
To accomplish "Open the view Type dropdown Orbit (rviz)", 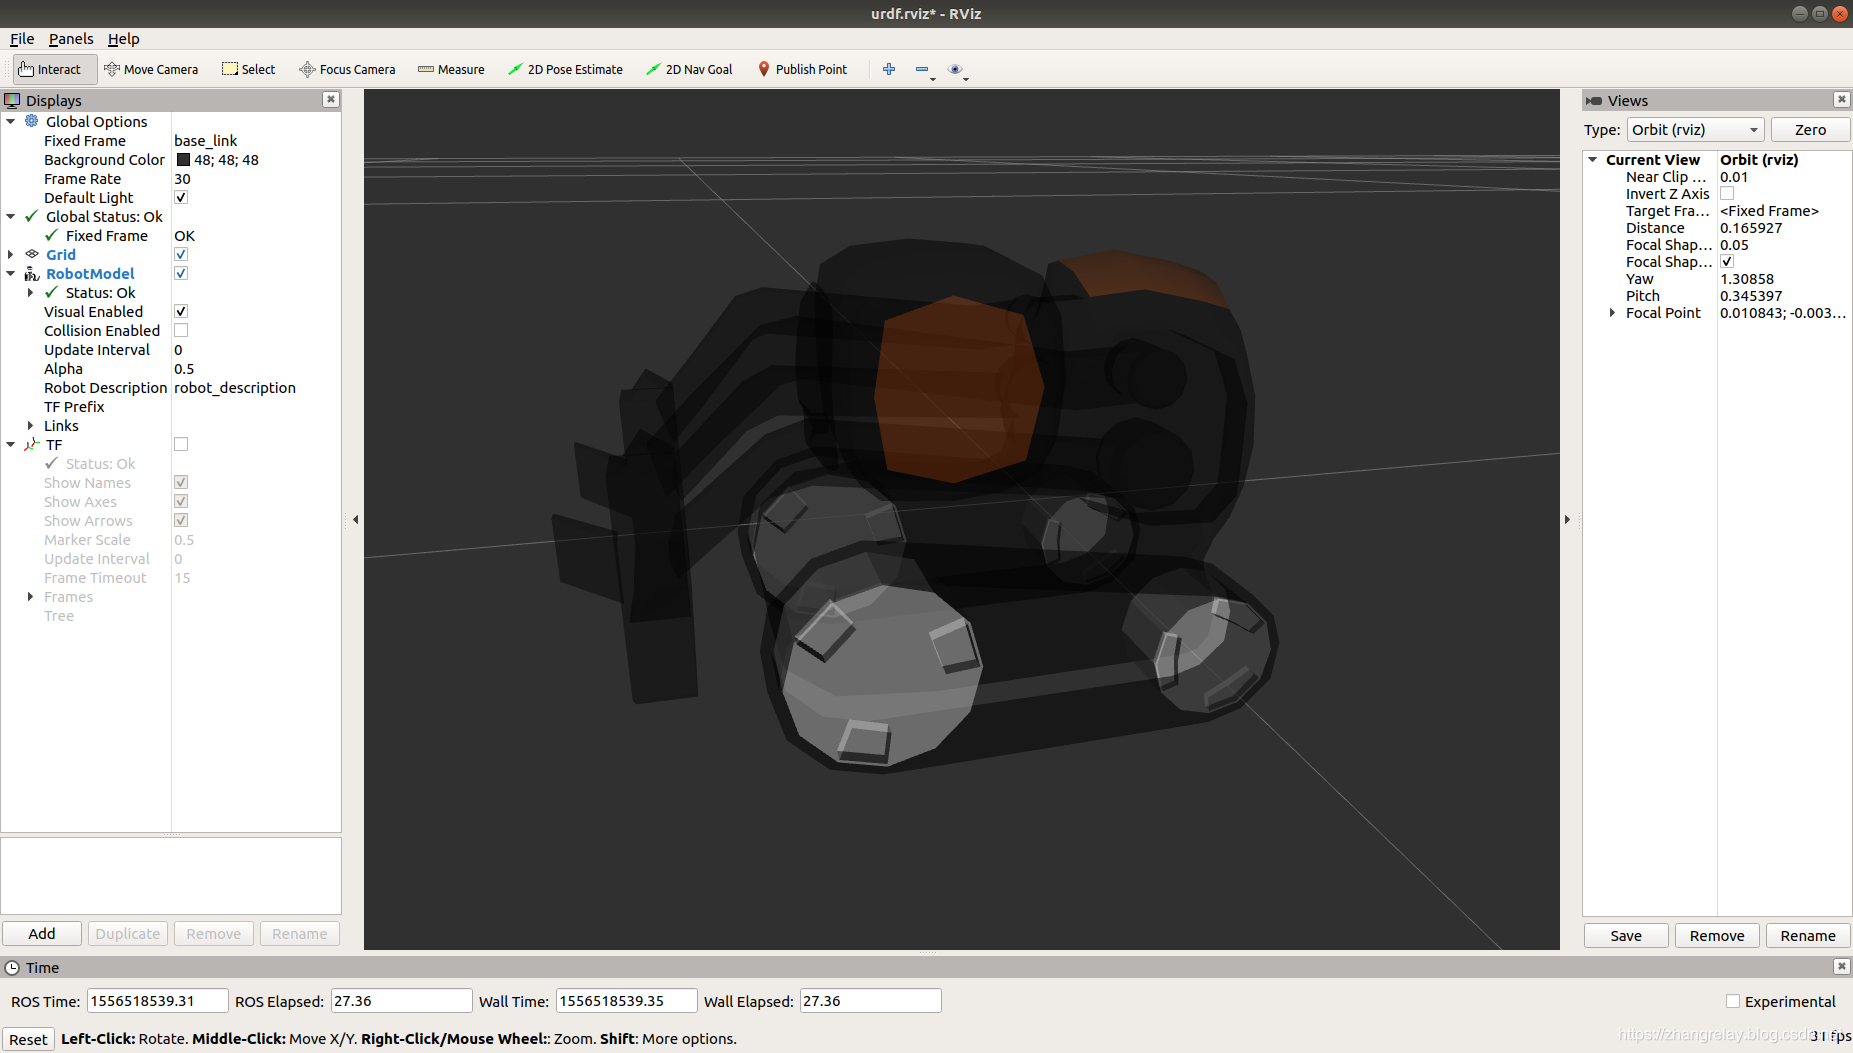I will point(1696,130).
